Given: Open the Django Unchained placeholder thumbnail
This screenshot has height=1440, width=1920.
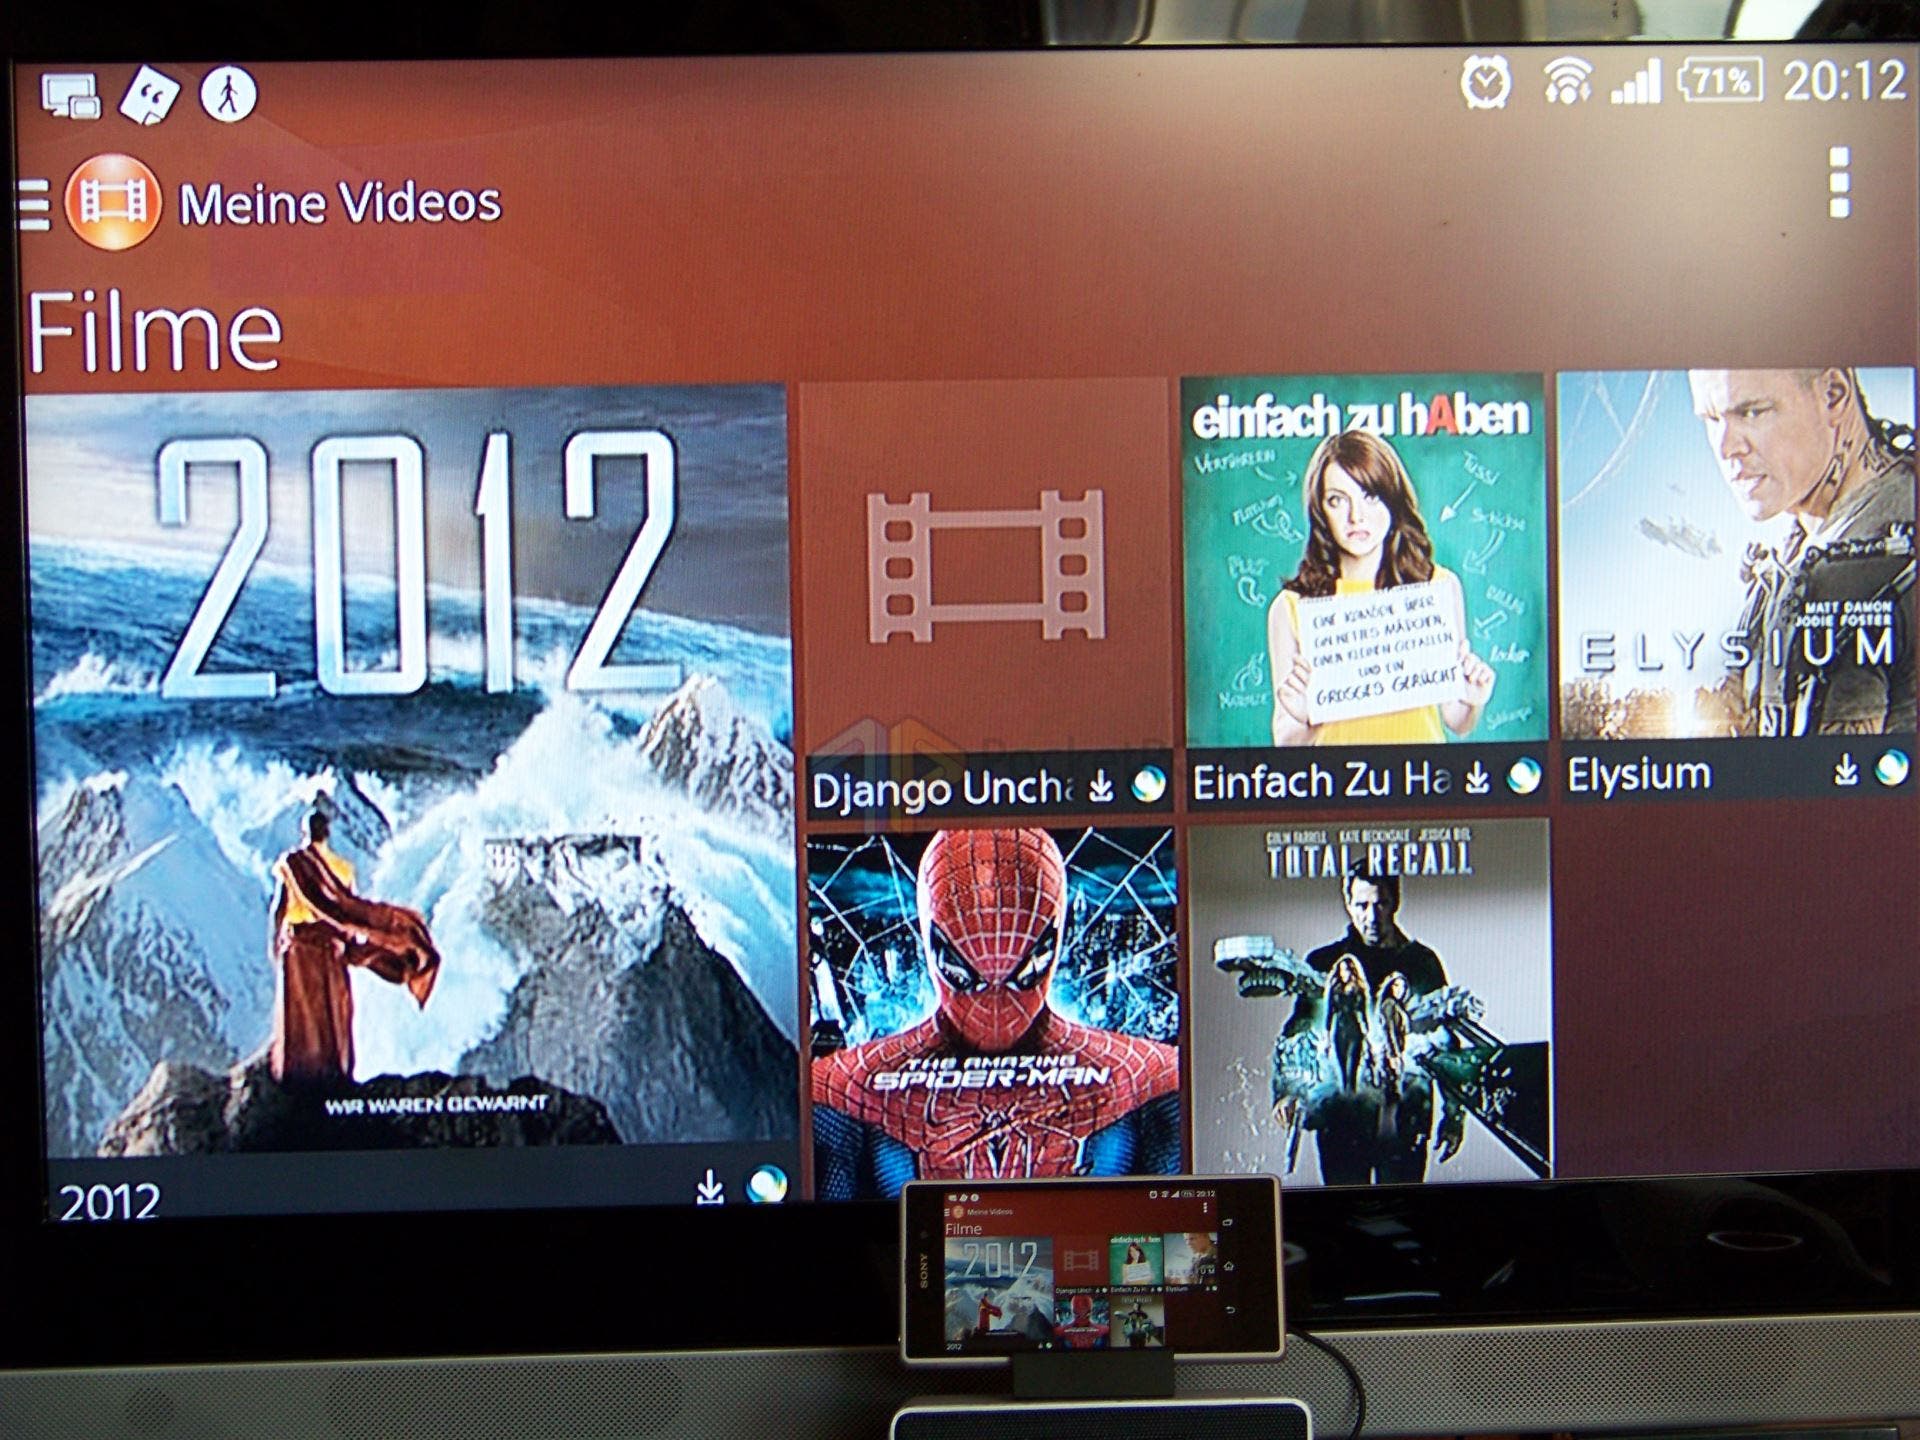Looking at the screenshot, I should (x=986, y=565).
